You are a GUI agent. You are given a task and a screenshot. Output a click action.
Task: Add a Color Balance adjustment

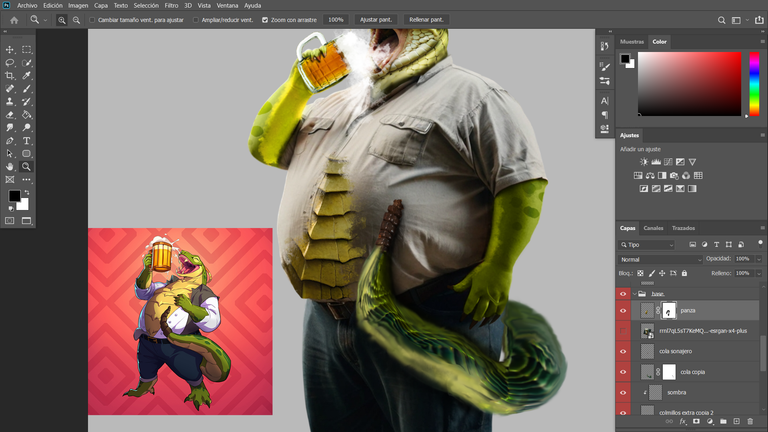click(650, 175)
